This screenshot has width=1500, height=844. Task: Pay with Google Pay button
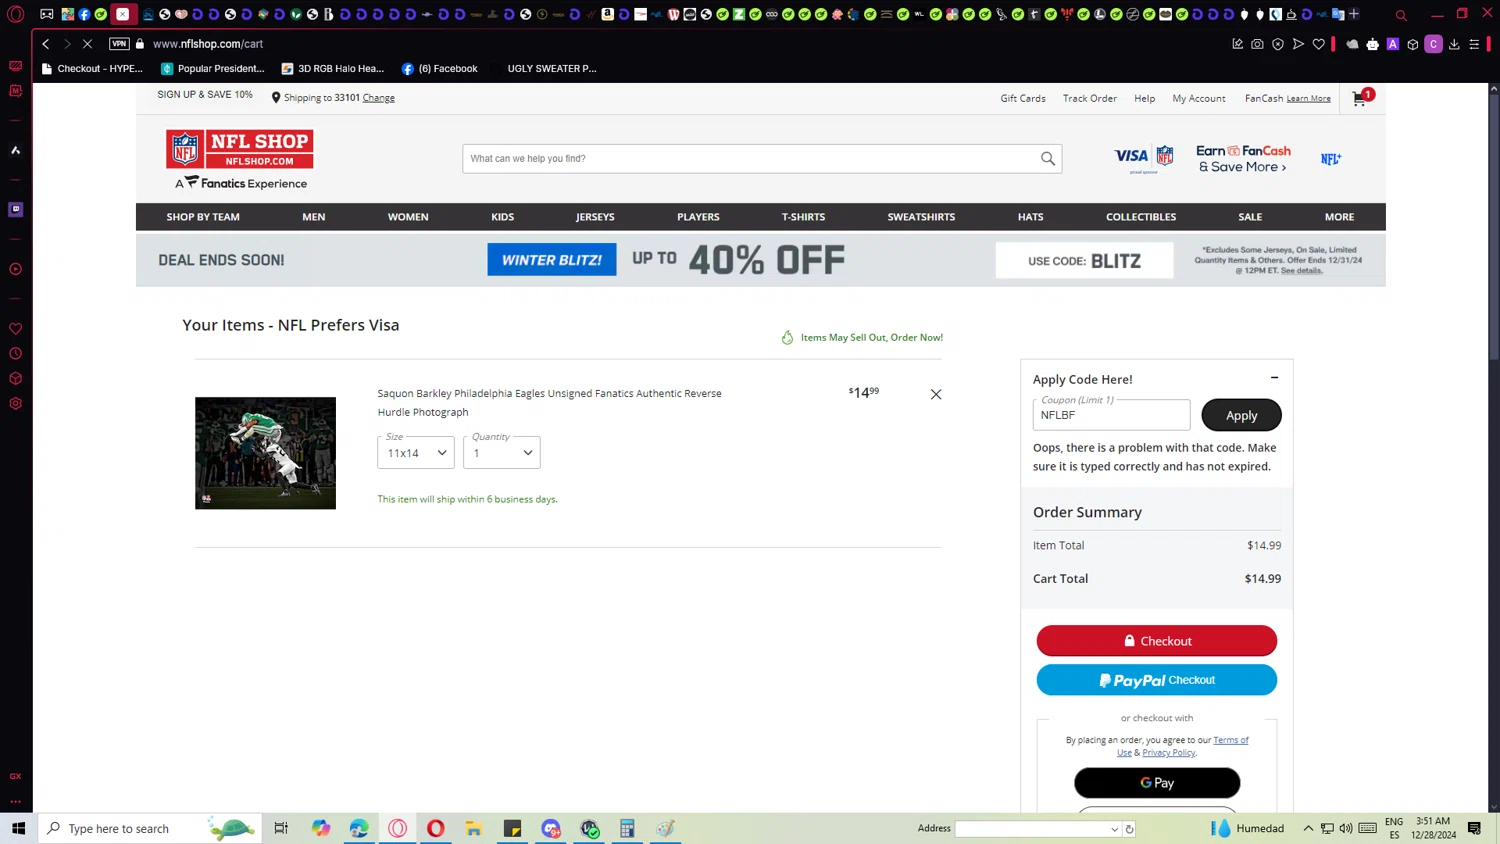point(1157,783)
